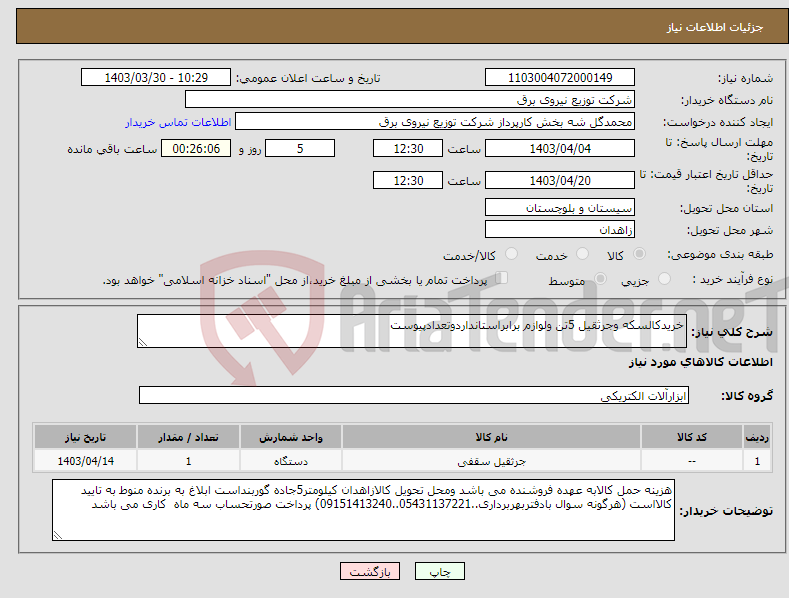Image resolution: width=789 pixels, height=598 pixels.
Task: Click the remaining time countdown 00:26:06
Action: [x=196, y=148]
